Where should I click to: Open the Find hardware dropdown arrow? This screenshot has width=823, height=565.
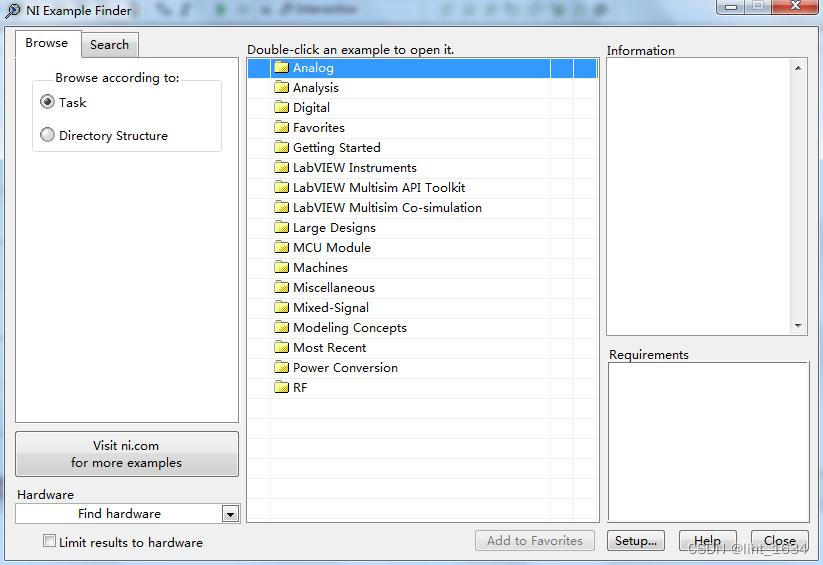[230, 514]
